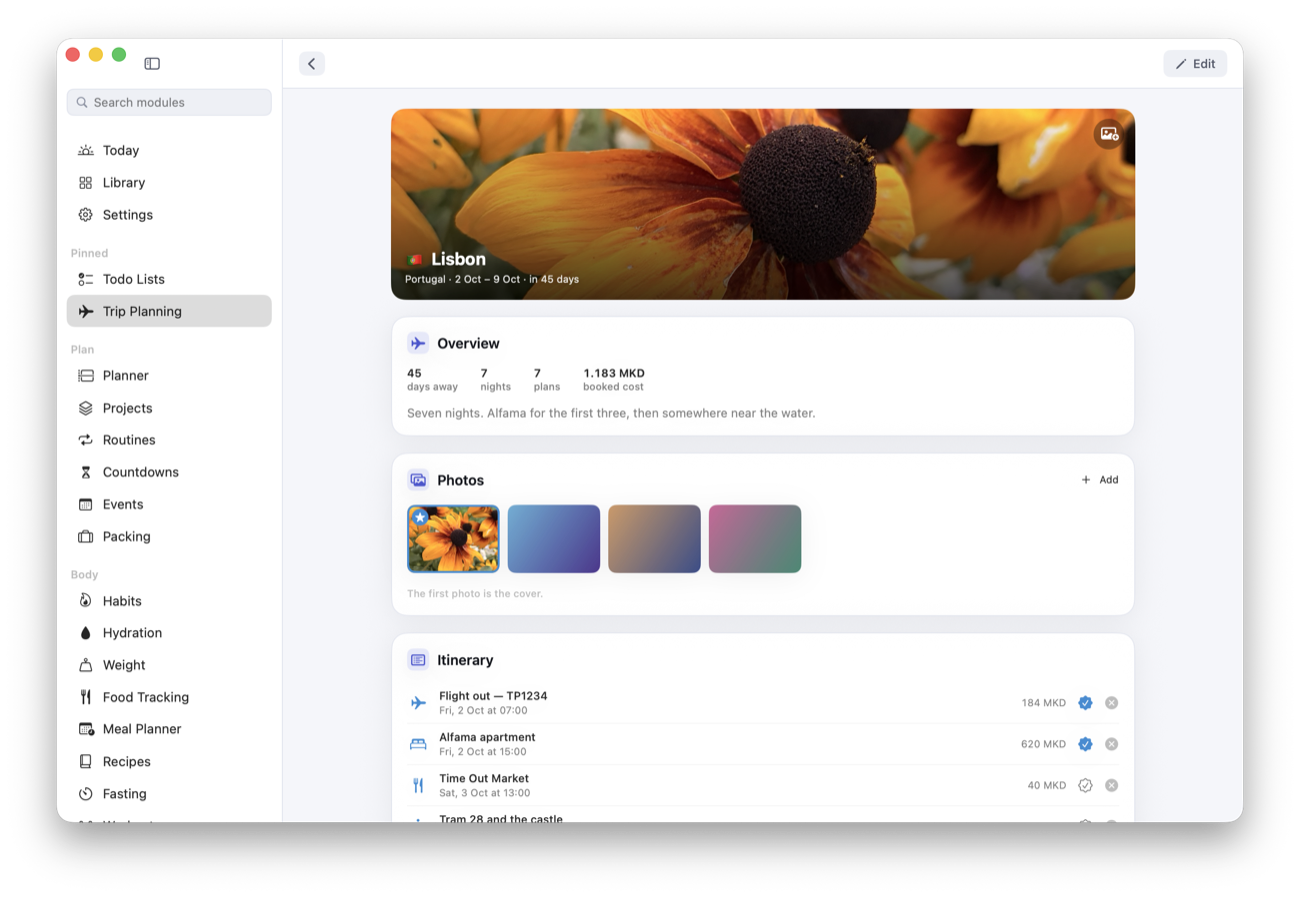Open the Recipes module
1300x897 pixels.
pyautogui.click(x=169, y=762)
